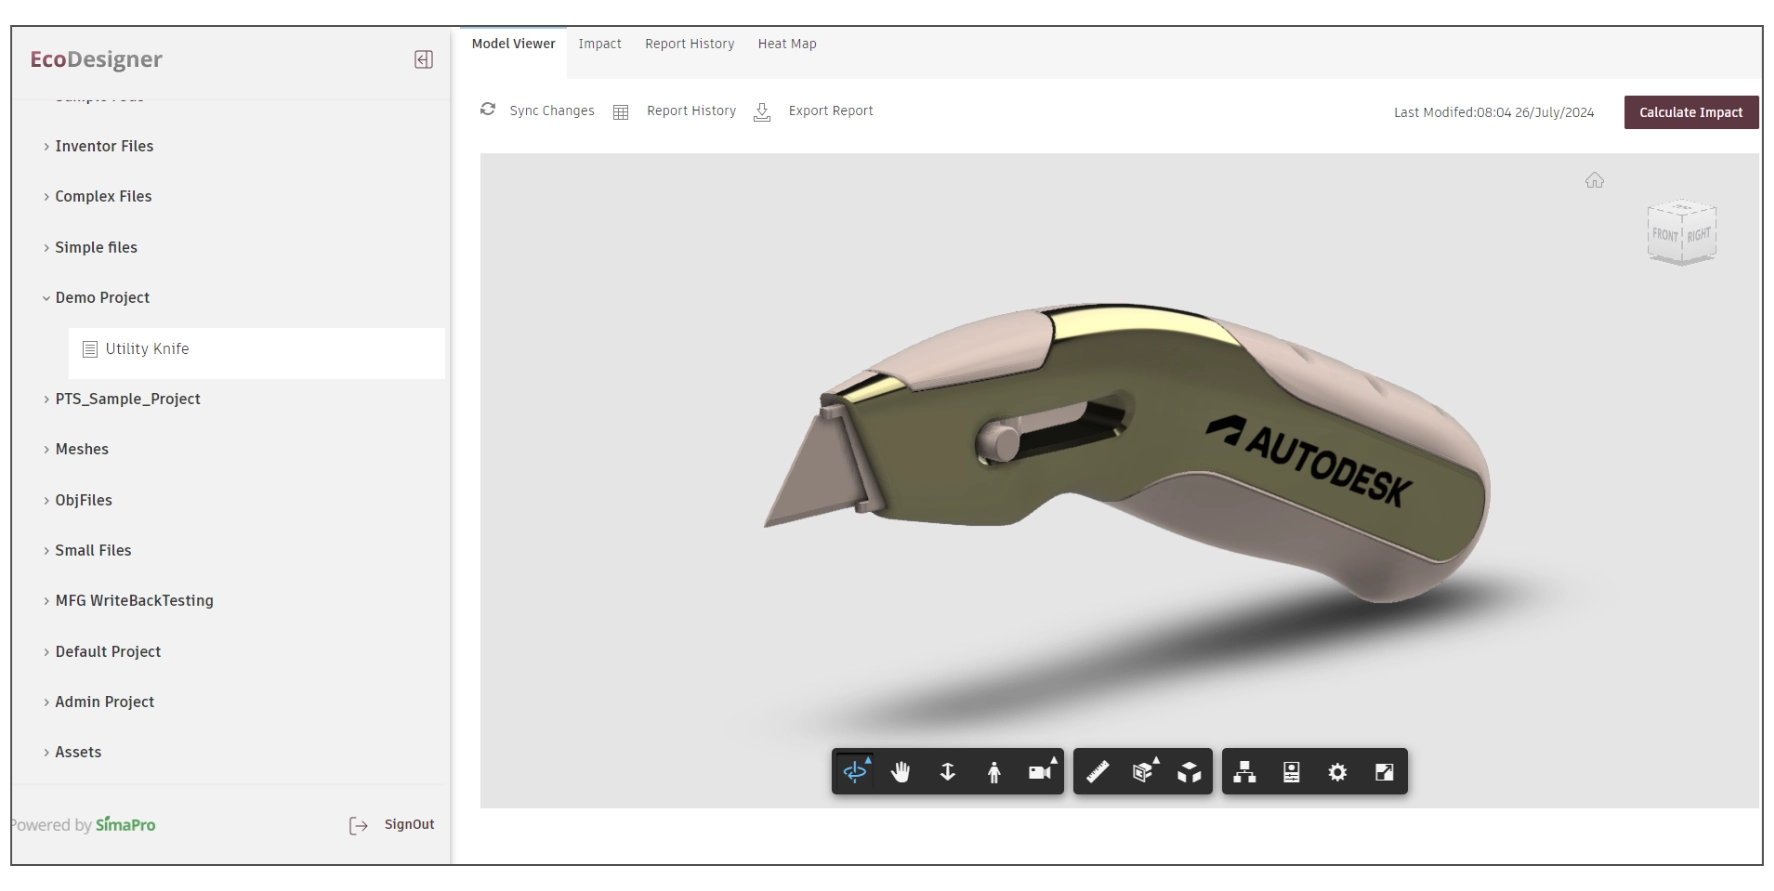1774x891 pixels.
Task: Select the Pan hand tool
Action: (901, 772)
